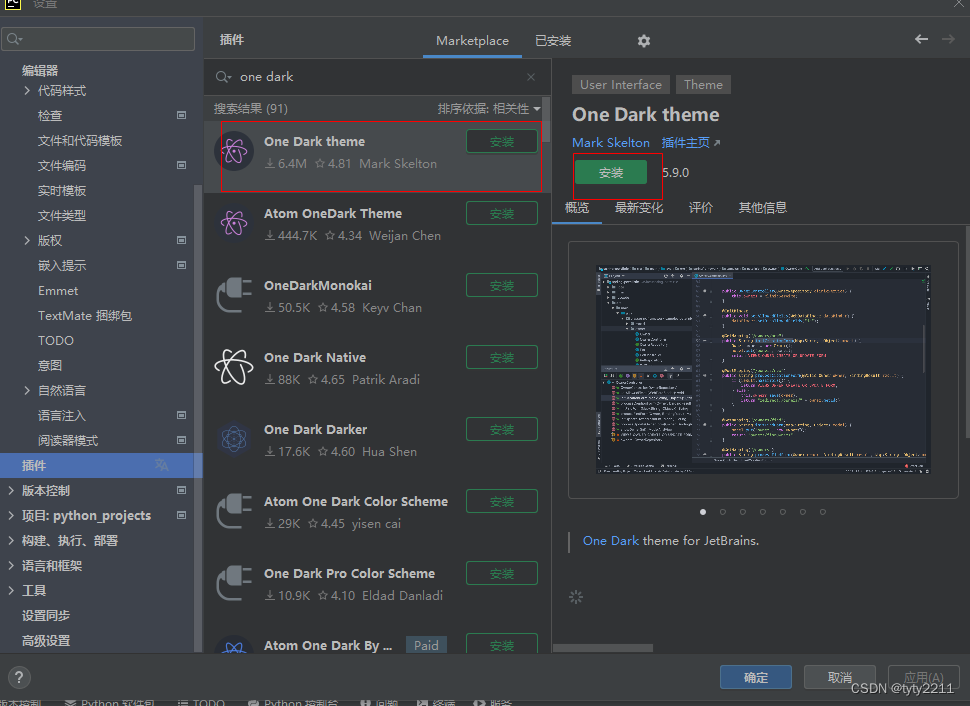Click the Atom OneDark Theme plugin icon
This screenshot has height=706, width=970.
point(234,223)
